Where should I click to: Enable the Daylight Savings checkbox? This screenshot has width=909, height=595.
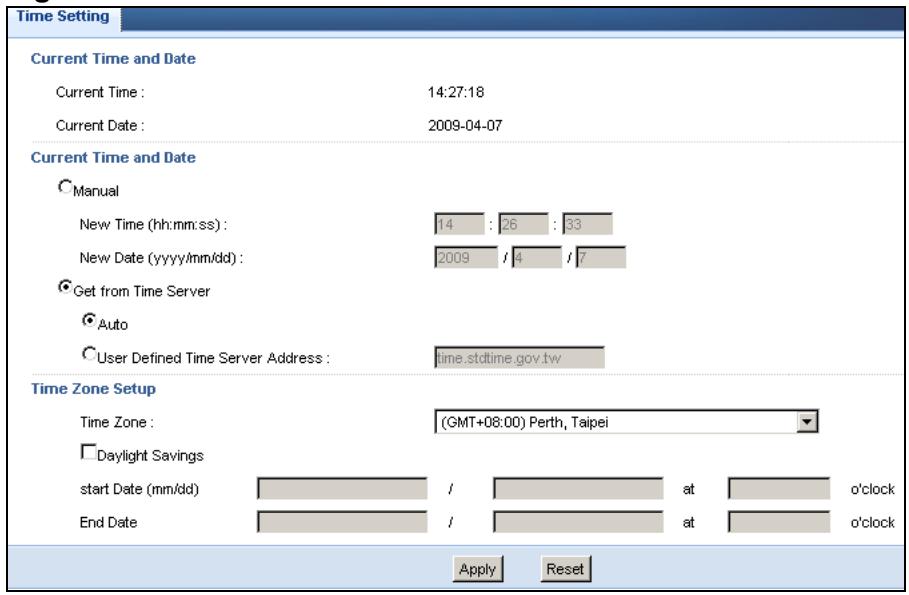coord(88,452)
